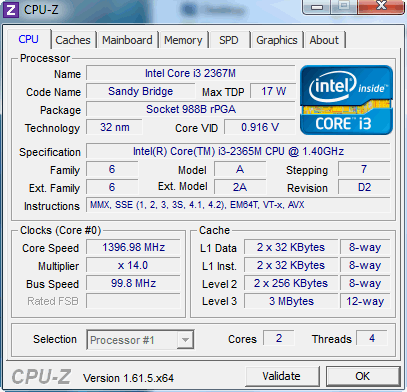
Task: Click the Specification field i3-2365M CPU @ 1.40GHz
Action: pyautogui.click(x=238, y=151)
